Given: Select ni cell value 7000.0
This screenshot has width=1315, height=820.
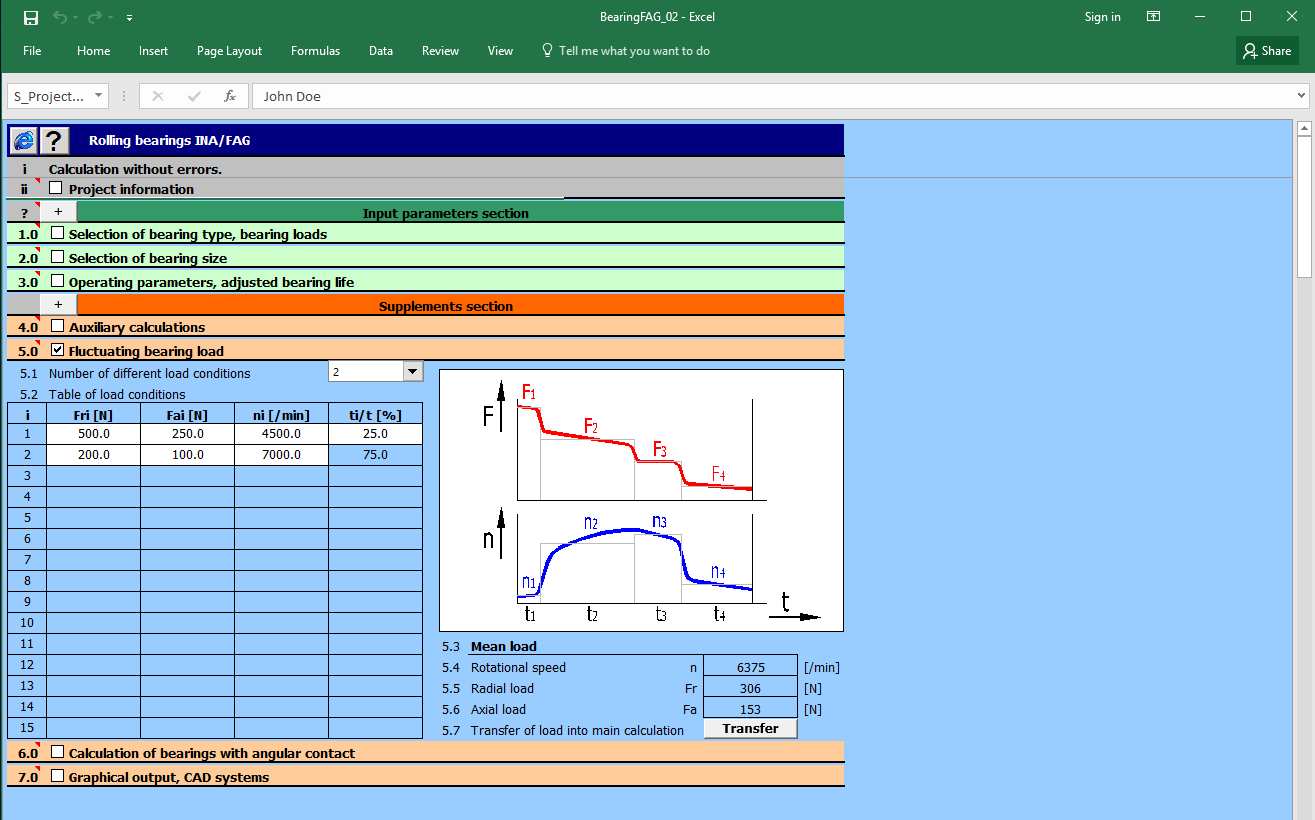Looking at the screenshot, I should 281,455.
